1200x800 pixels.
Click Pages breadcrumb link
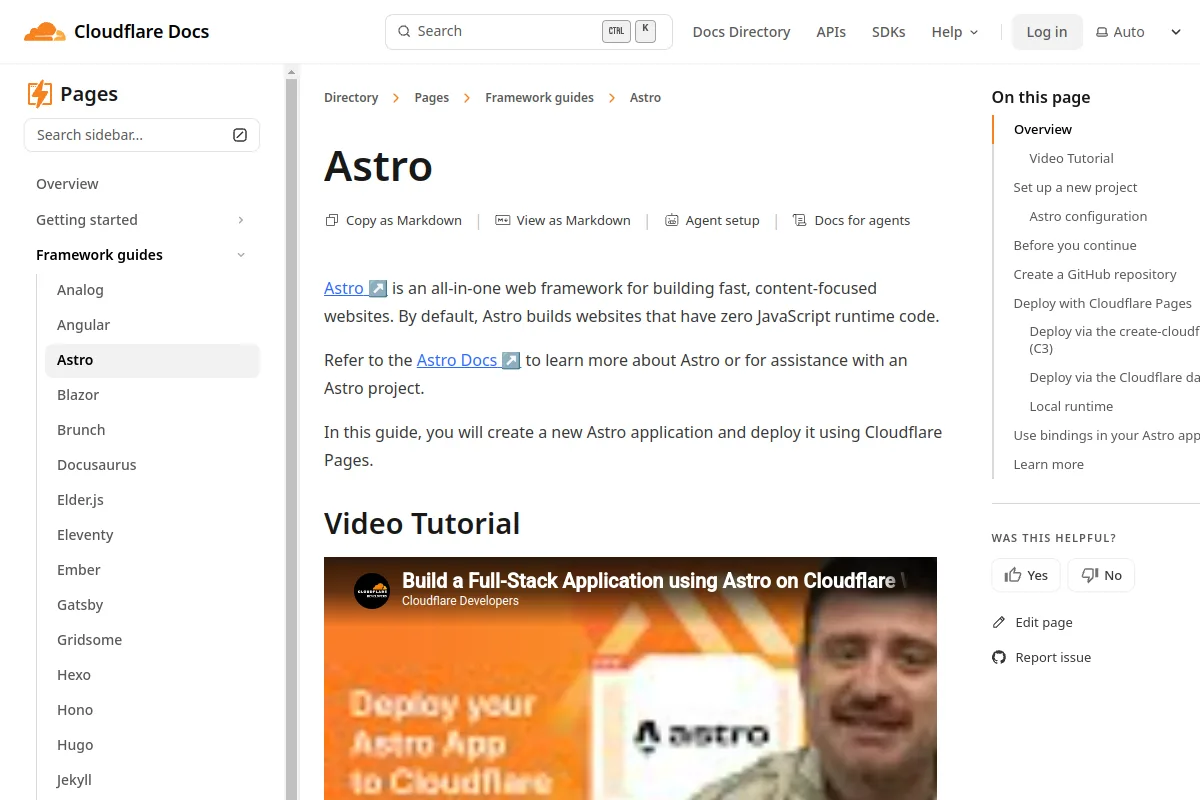pos(432,98)
